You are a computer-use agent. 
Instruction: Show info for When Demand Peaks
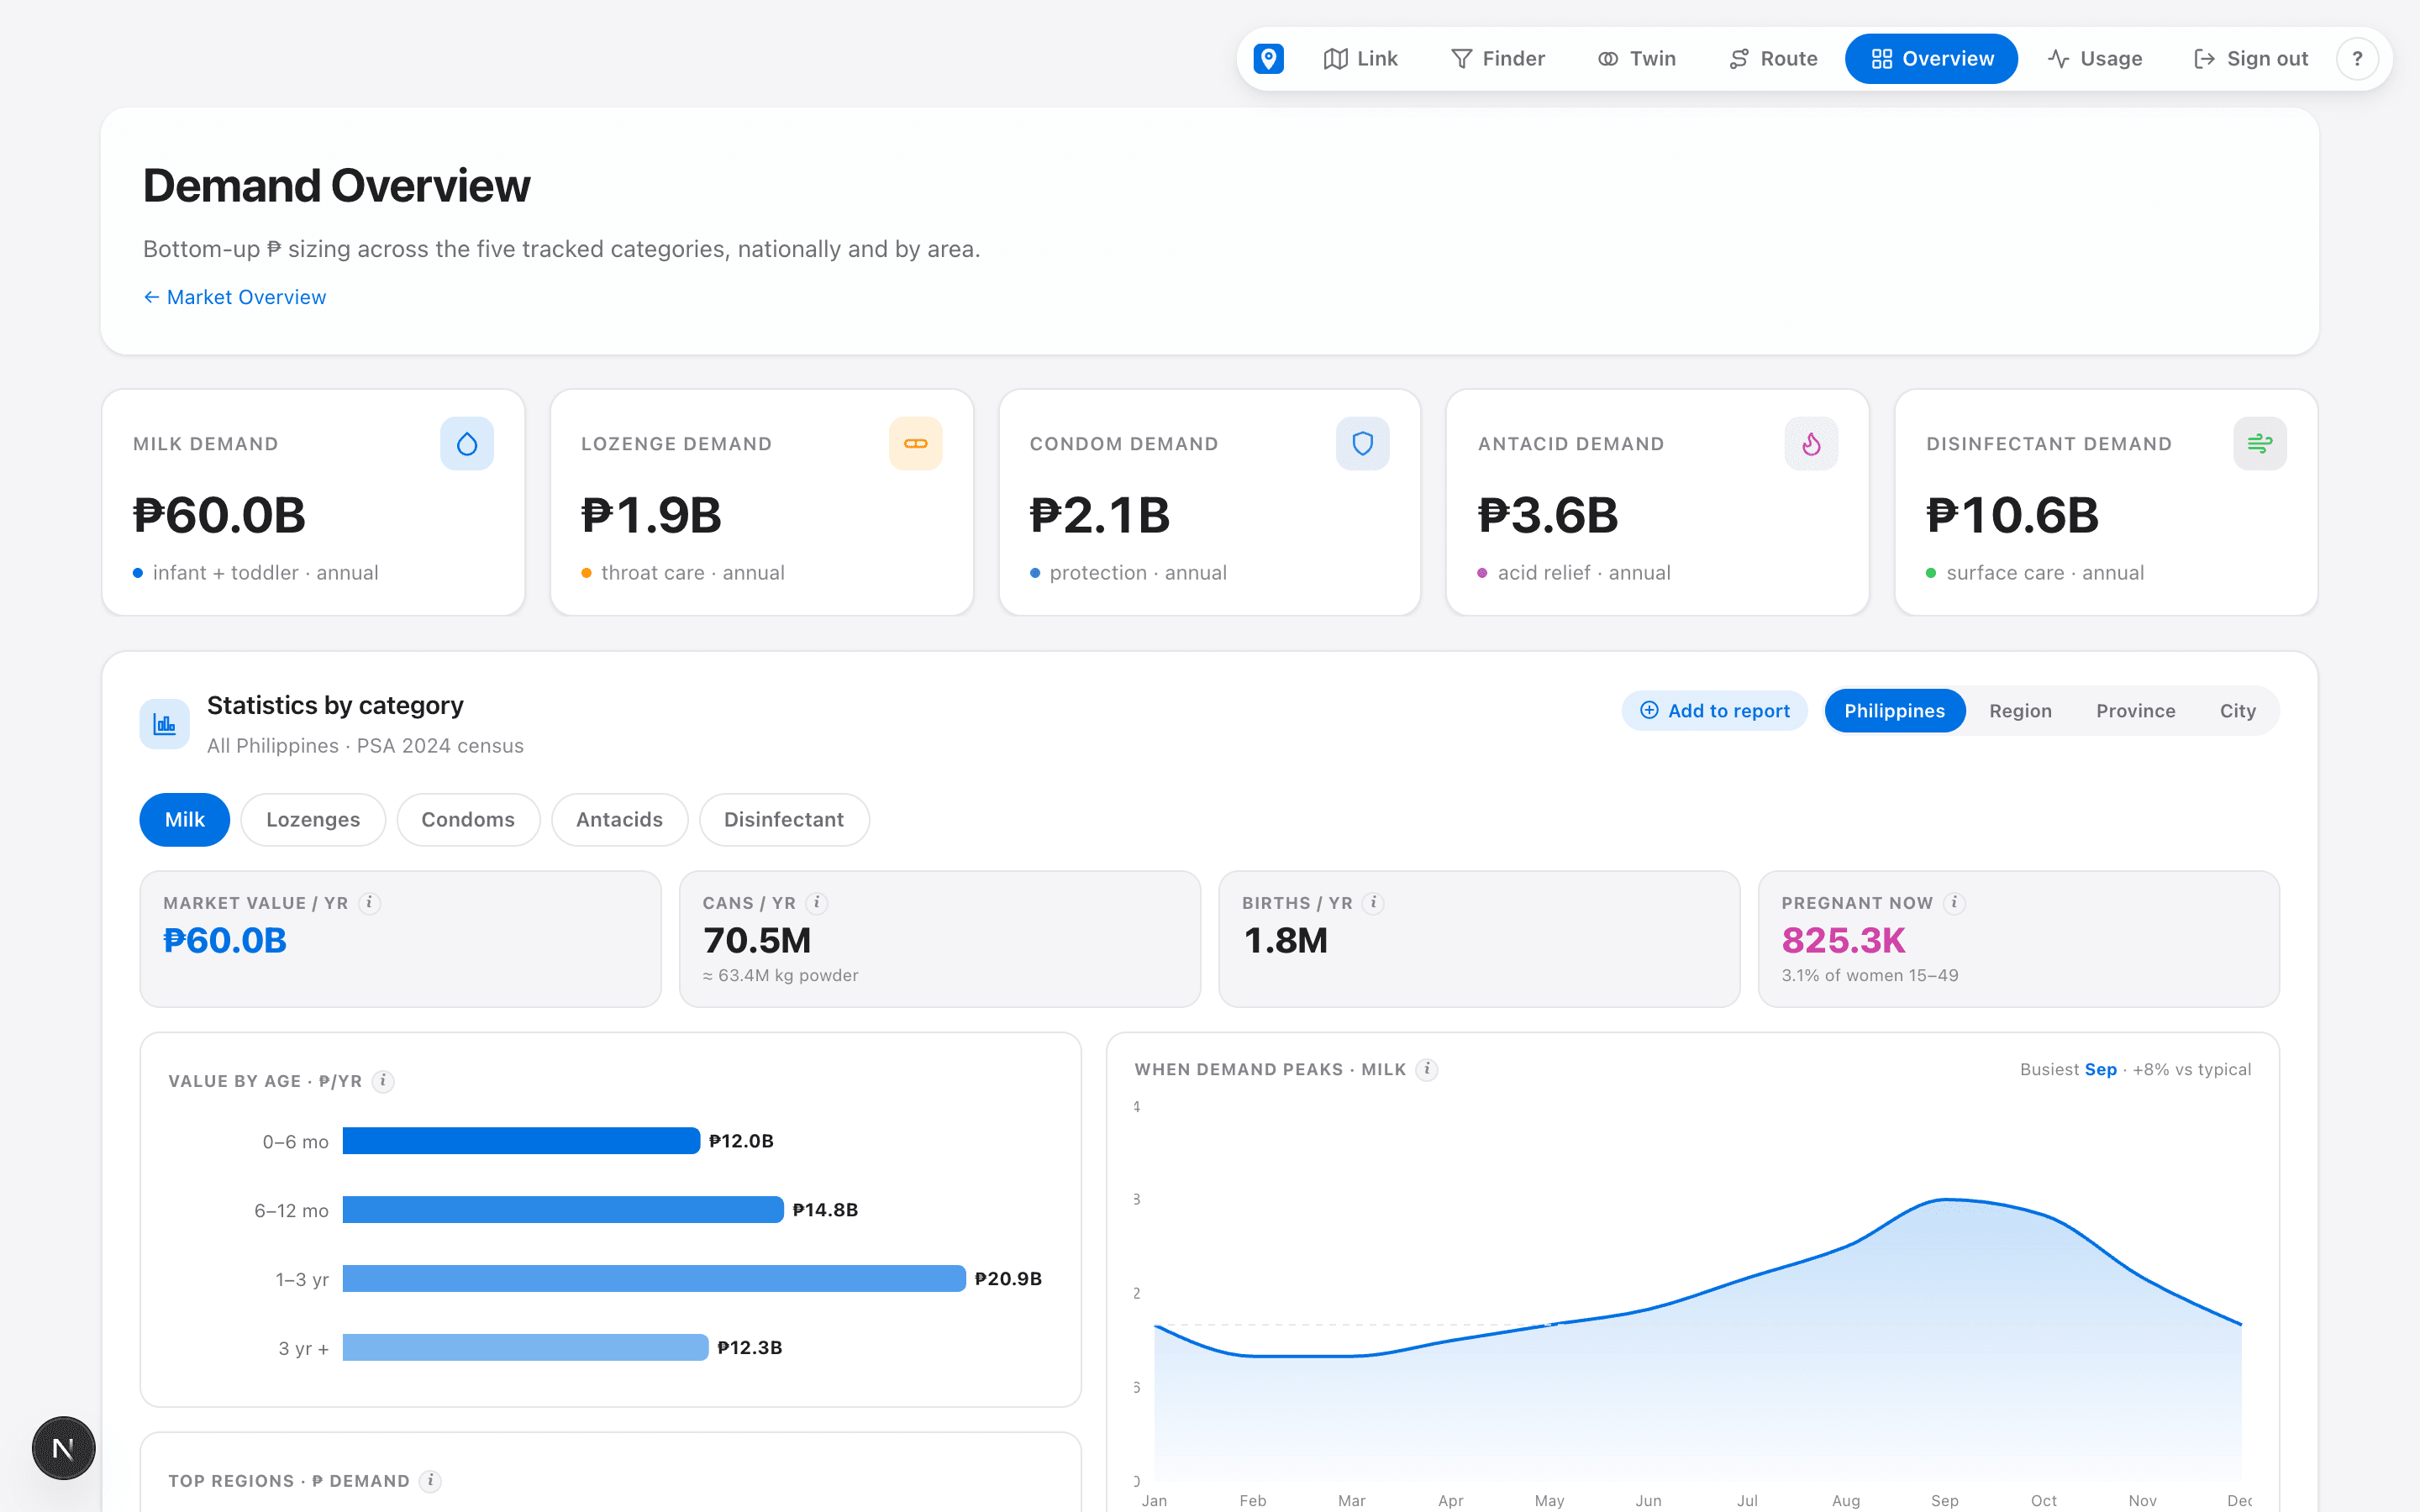coord(1427,1070)
